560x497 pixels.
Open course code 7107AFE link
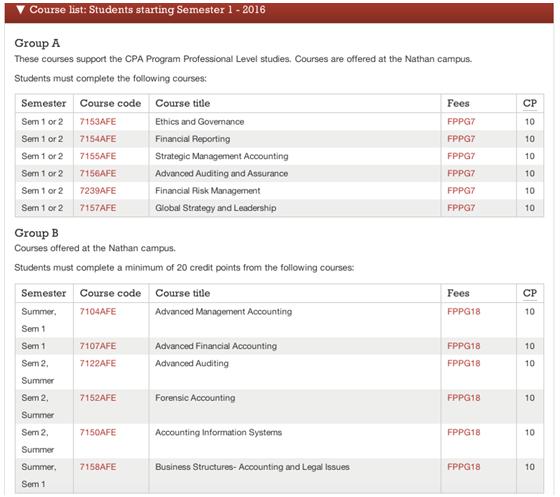coord(98,346)
